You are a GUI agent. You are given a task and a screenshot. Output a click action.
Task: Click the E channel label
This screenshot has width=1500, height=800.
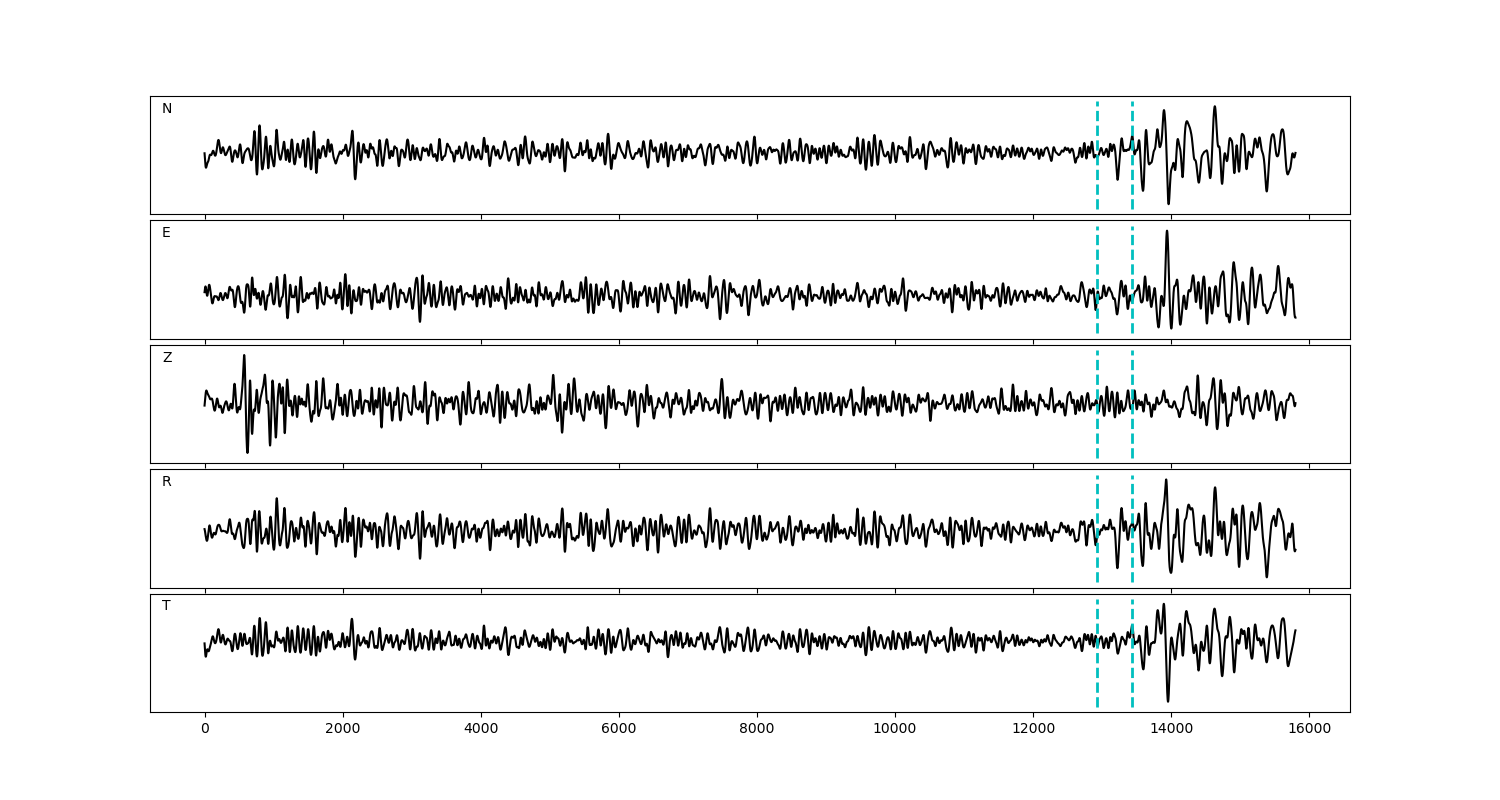(x=166, y=233)
